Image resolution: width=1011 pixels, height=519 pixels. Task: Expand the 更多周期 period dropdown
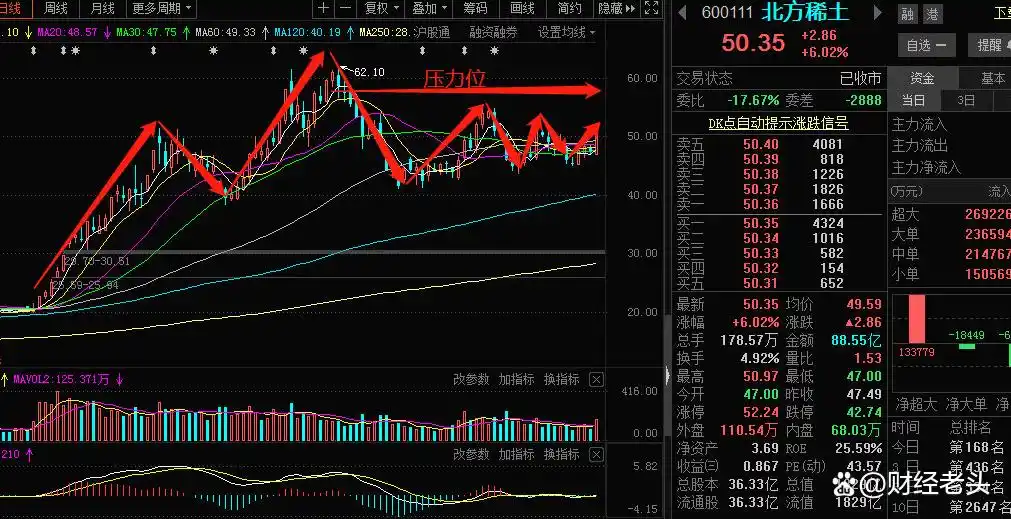(x=162, y=8)
